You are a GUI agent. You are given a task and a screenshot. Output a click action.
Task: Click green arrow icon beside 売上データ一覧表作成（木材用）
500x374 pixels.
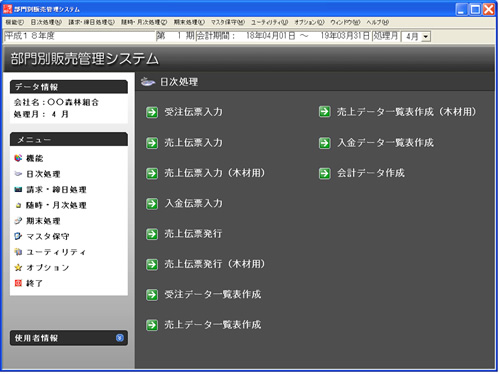[x=325, y=112]
